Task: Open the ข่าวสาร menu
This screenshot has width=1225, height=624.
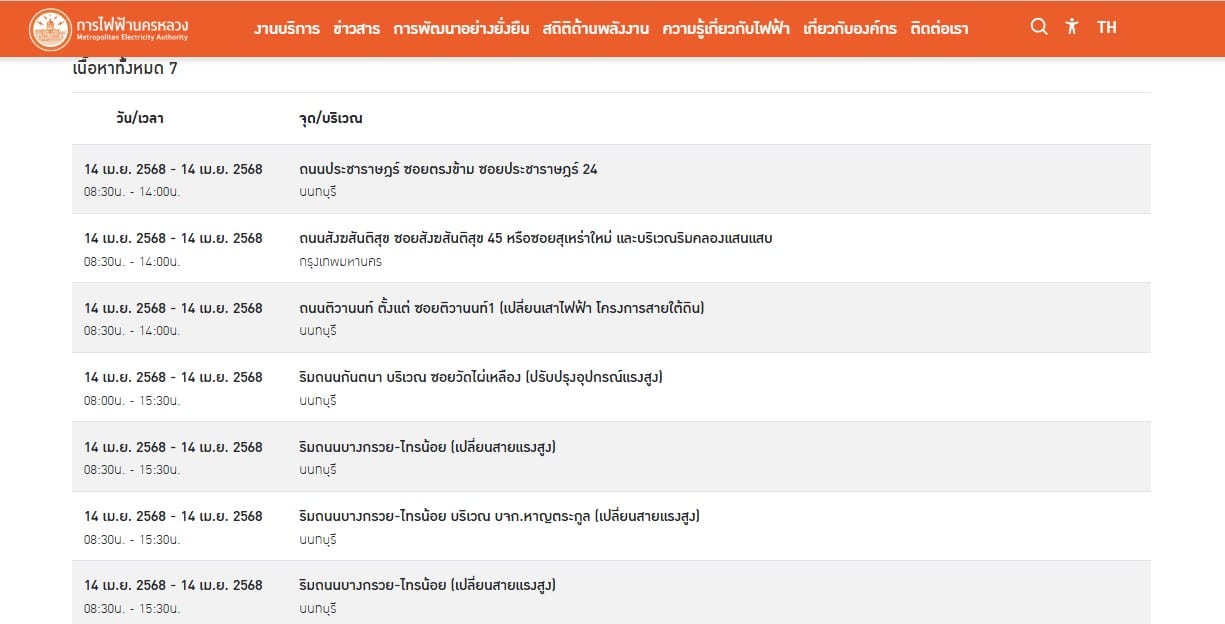Action: [357, 28]
